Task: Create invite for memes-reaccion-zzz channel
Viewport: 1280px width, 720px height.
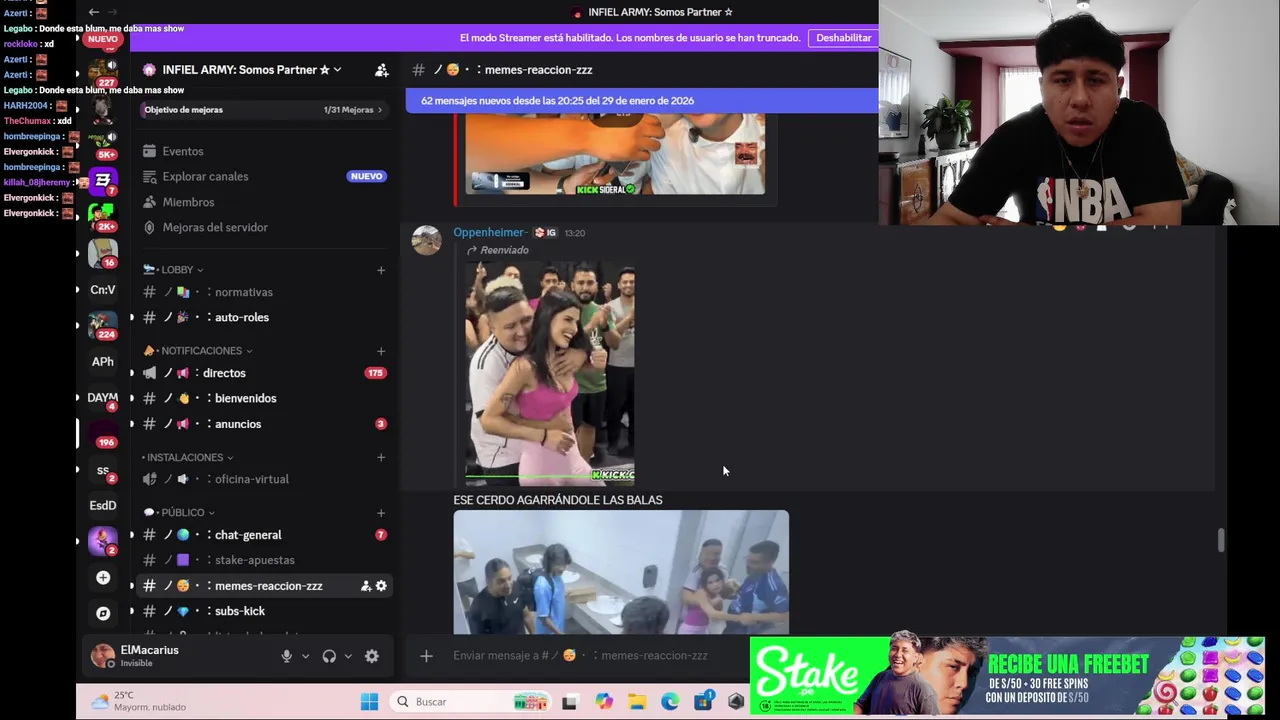Action: coord(365,586)
